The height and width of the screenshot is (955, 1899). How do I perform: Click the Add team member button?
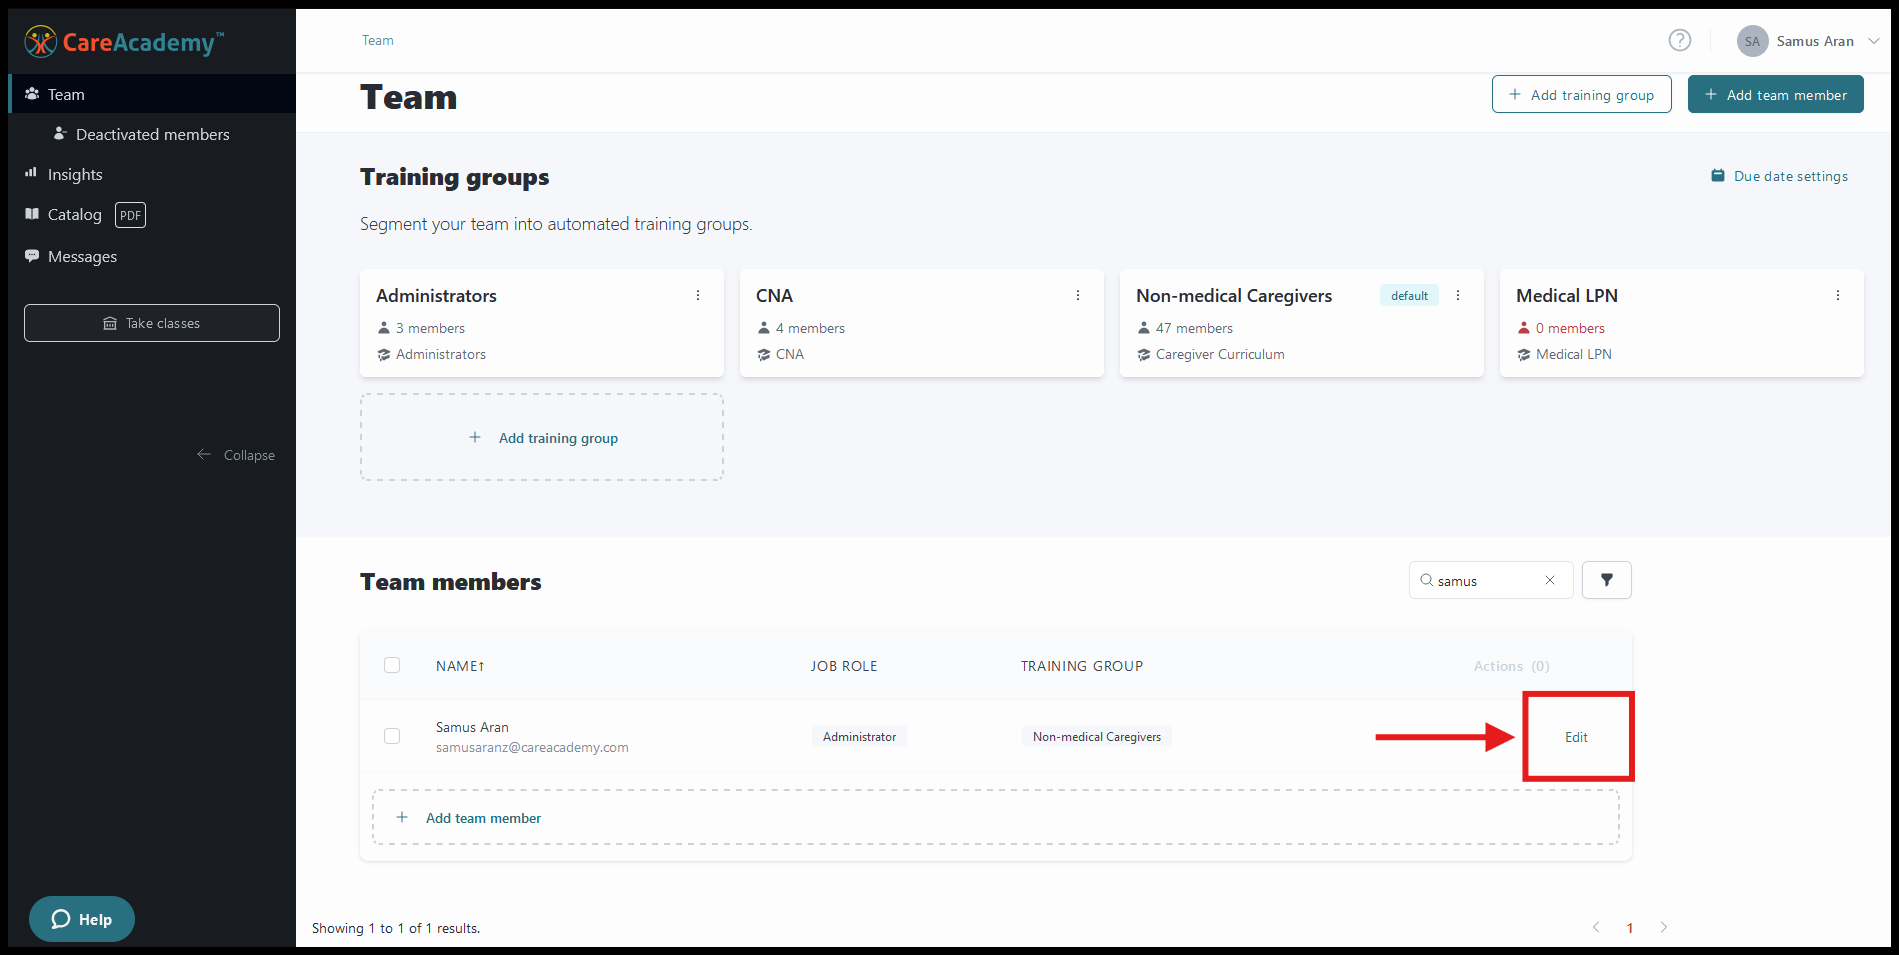(x=1775, y=95)
